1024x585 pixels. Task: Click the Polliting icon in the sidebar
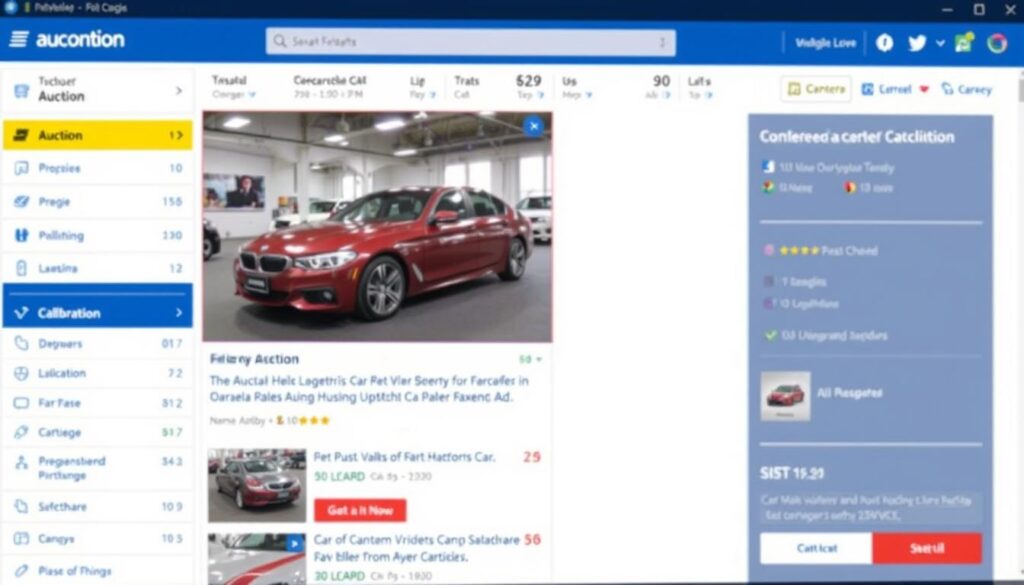point(21,236)
